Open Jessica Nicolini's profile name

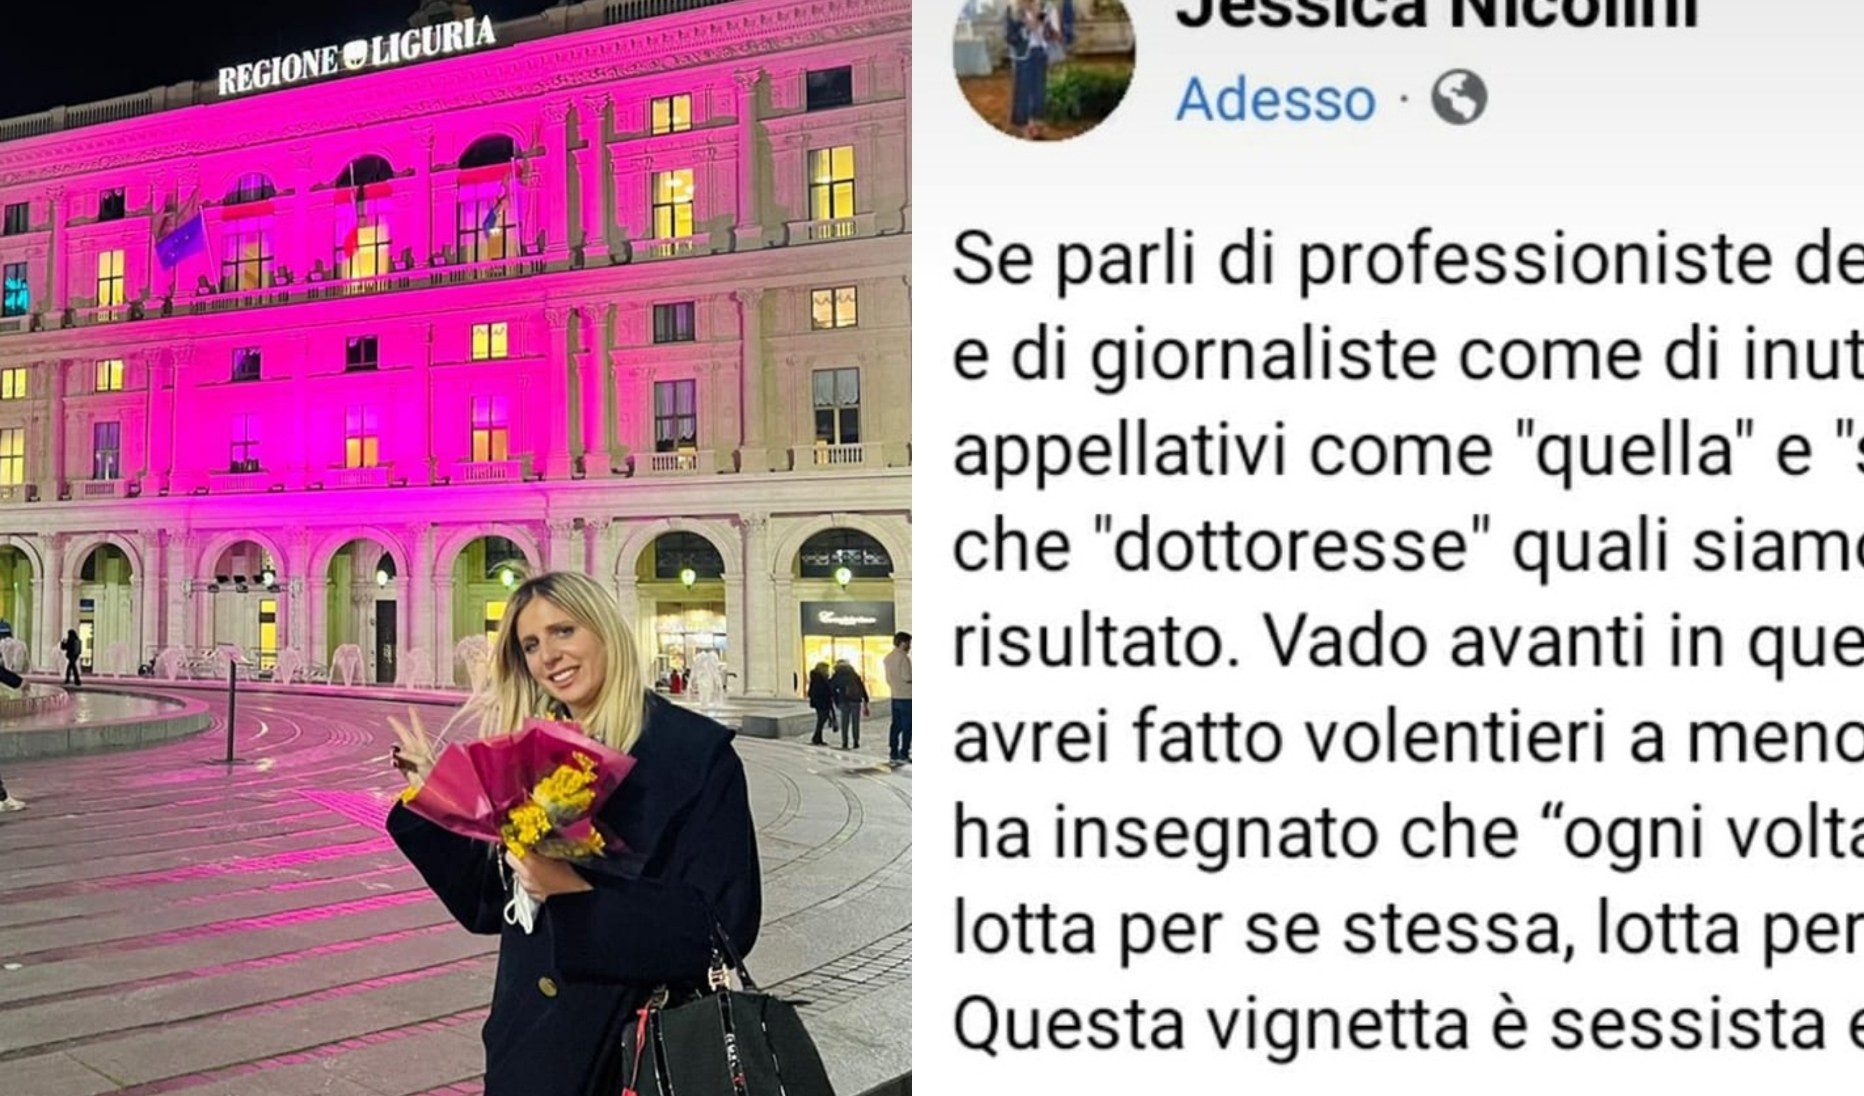pyautogui.click(x=1436, y=14)
